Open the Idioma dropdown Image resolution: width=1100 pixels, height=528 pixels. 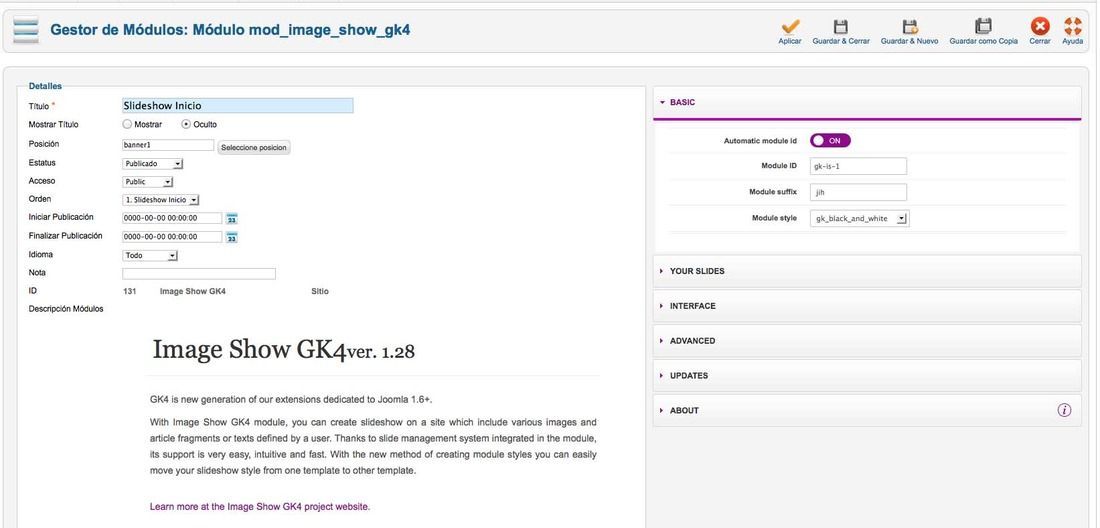(150, 255)
